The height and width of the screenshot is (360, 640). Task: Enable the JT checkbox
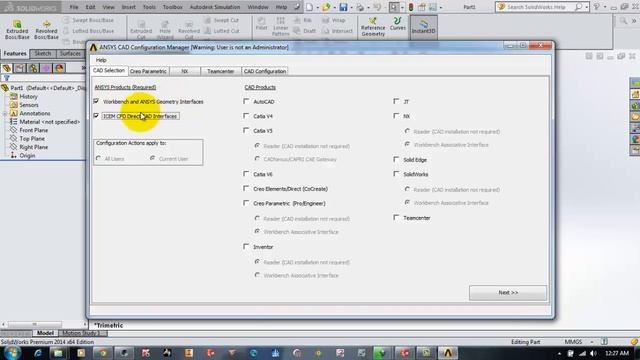click(x=396, y=101)
